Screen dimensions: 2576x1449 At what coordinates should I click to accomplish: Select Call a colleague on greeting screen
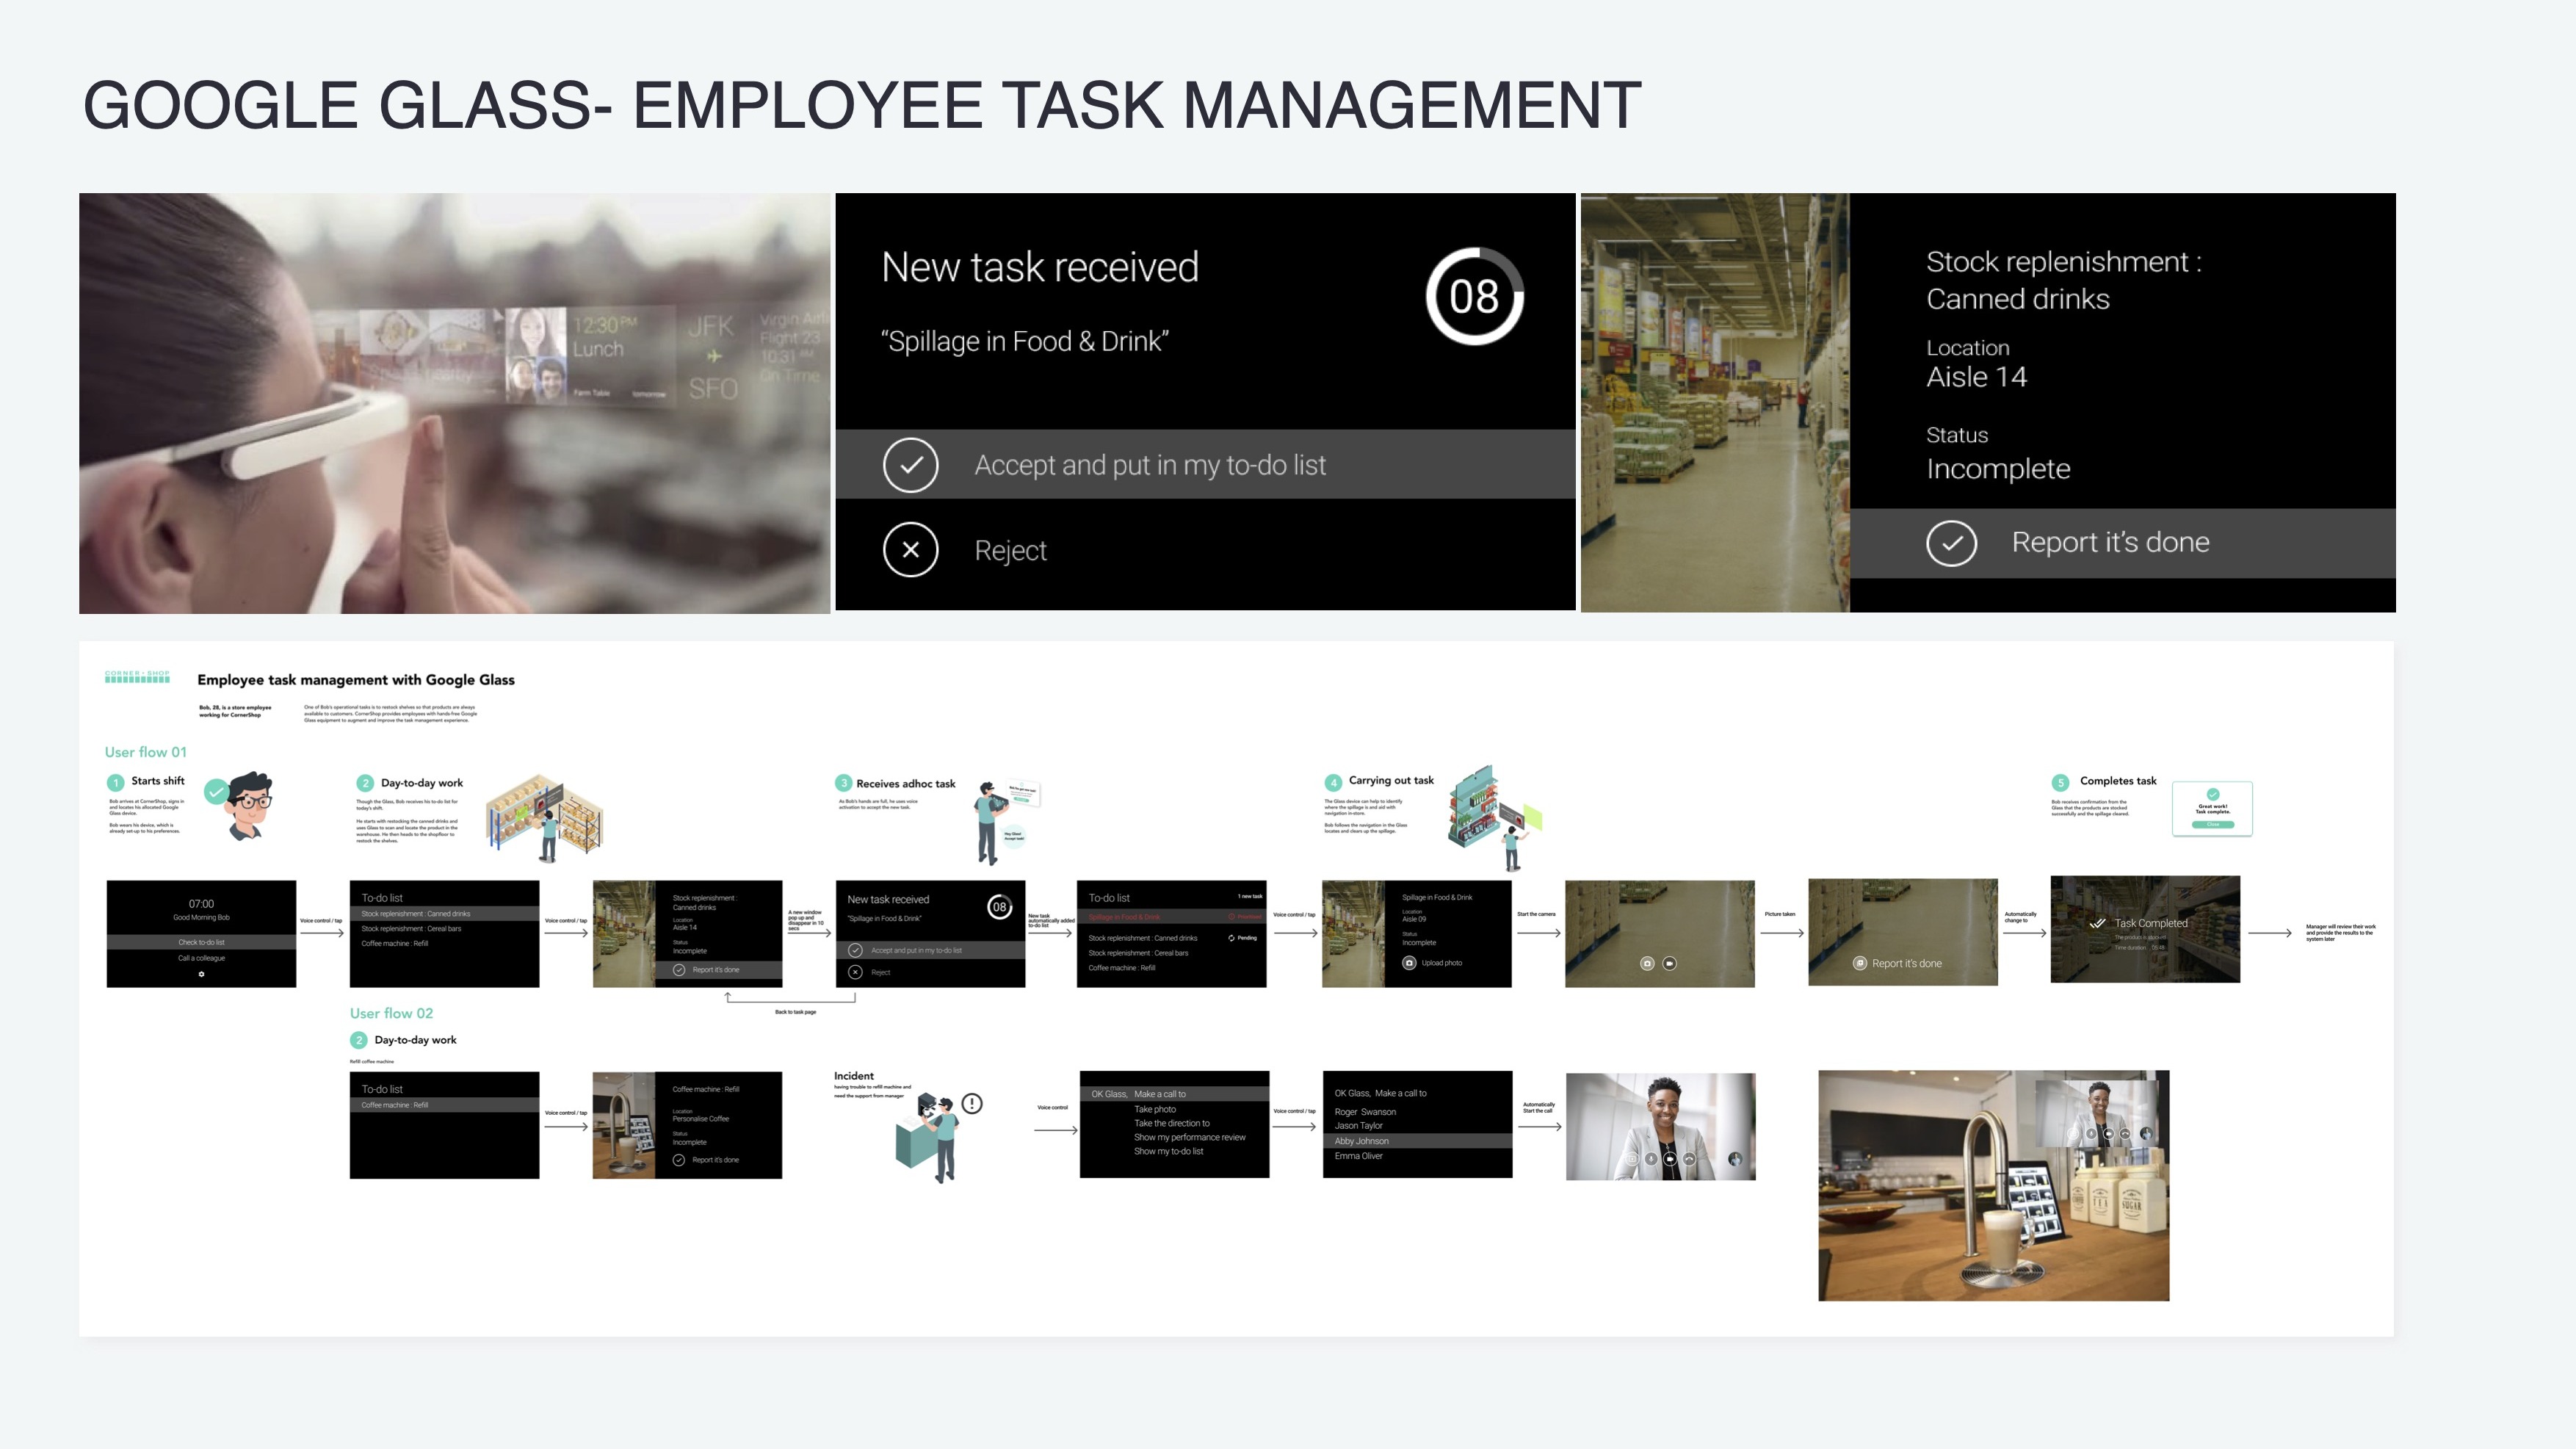tap(201, 958)
